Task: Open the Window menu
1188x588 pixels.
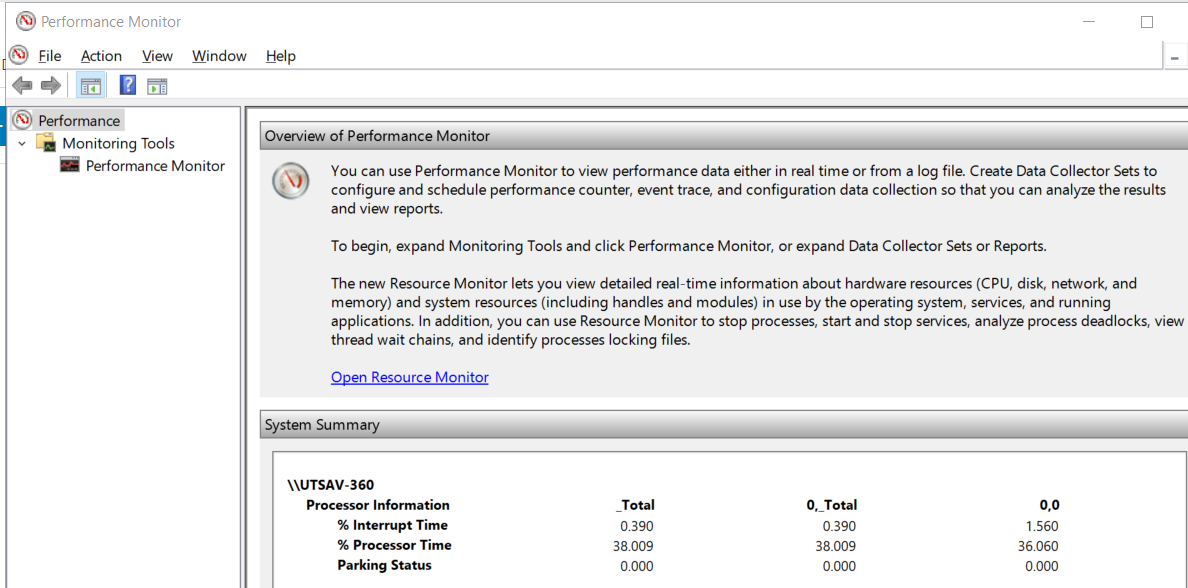Action: pos(219,56)
